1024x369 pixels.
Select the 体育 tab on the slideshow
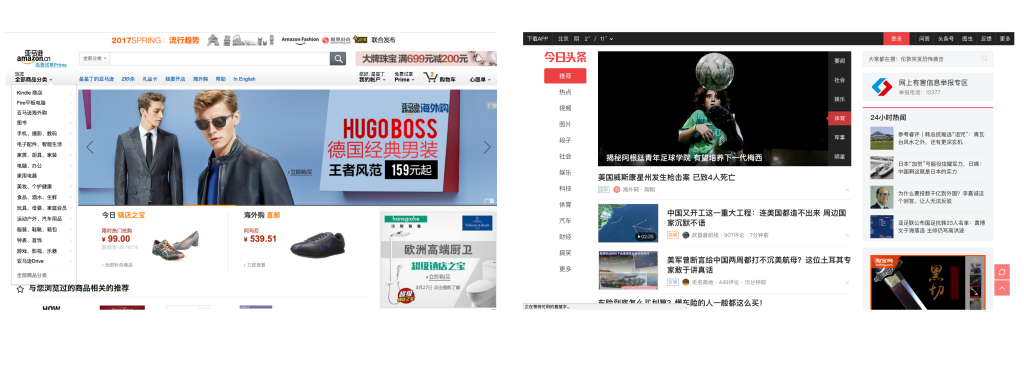point(840,118)
